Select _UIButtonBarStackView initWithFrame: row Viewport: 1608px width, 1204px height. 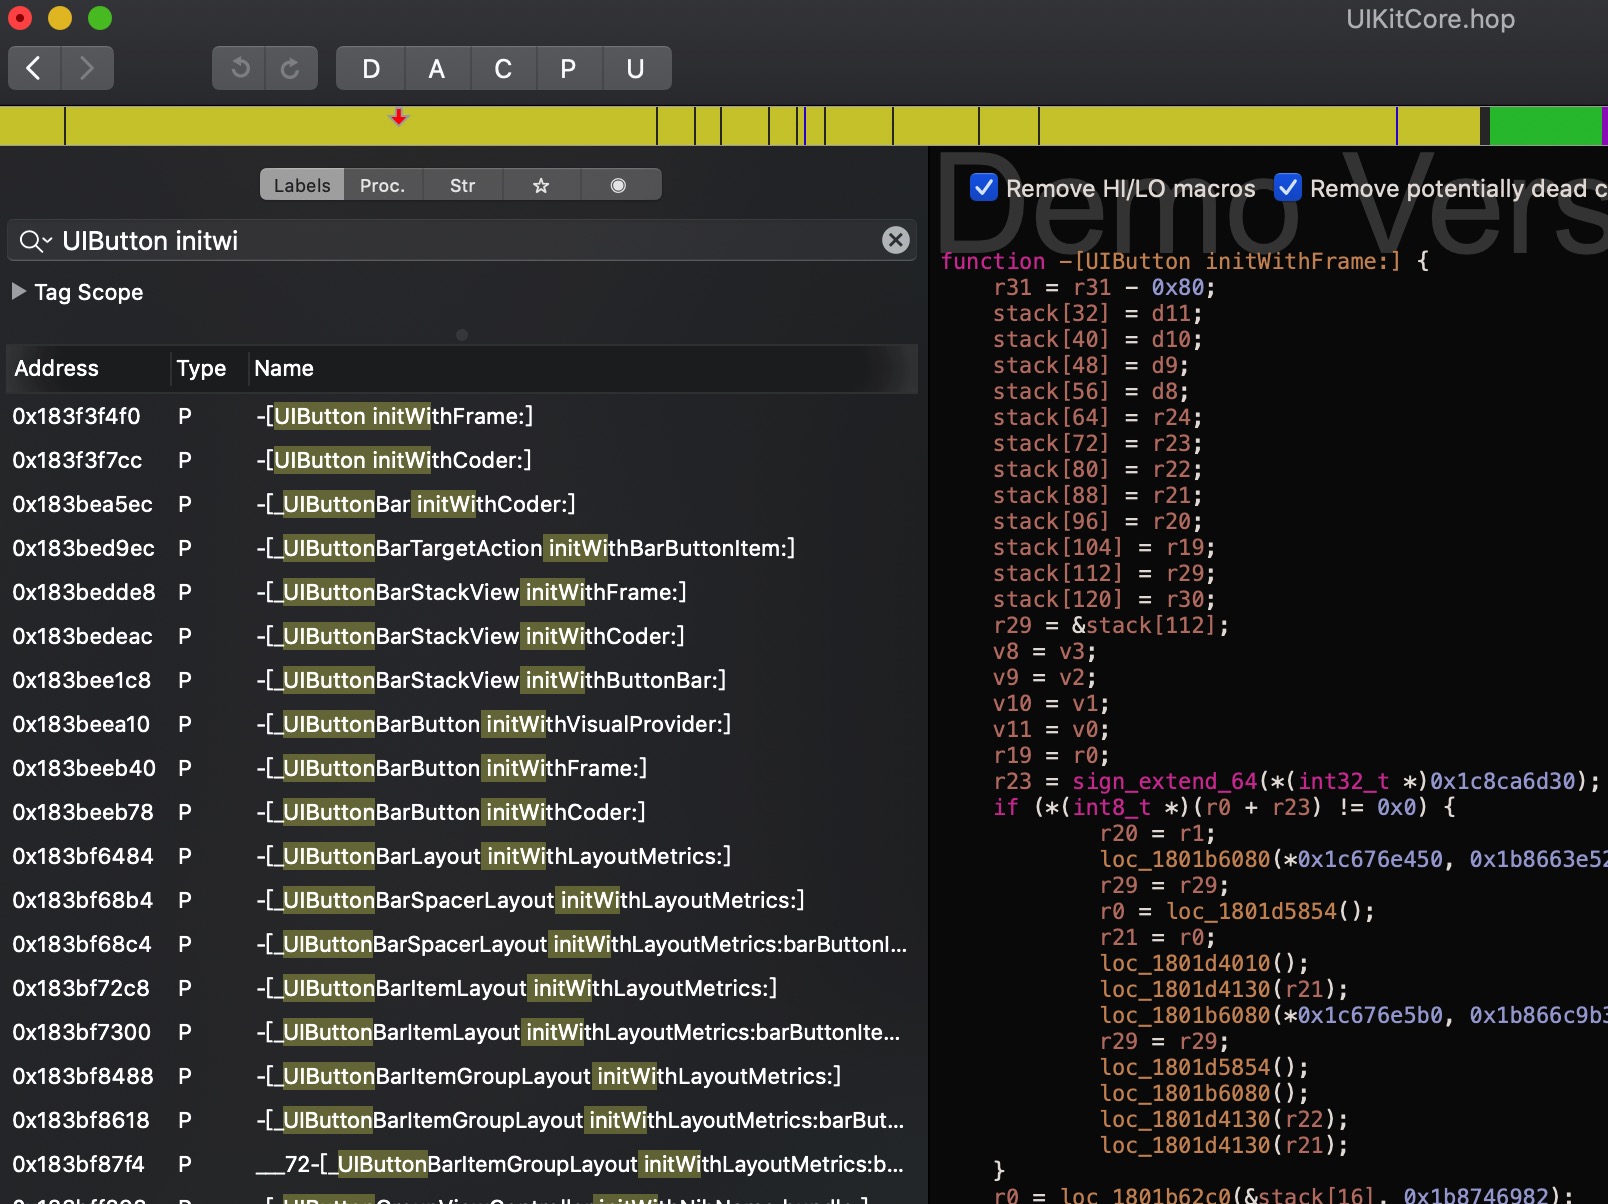coord(460,592)
